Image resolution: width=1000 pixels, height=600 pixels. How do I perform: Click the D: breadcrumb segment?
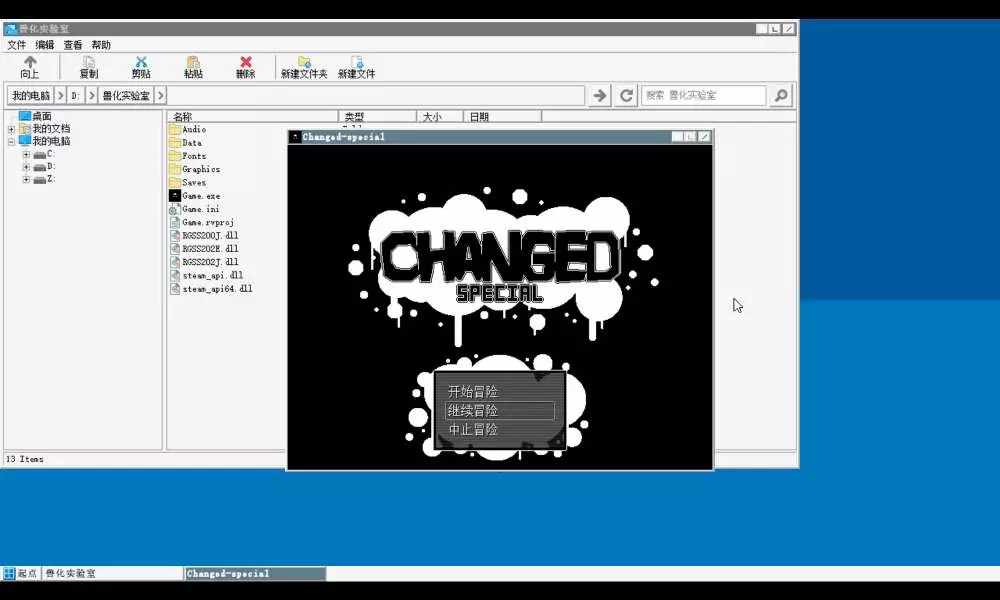[x=75, y=96]
